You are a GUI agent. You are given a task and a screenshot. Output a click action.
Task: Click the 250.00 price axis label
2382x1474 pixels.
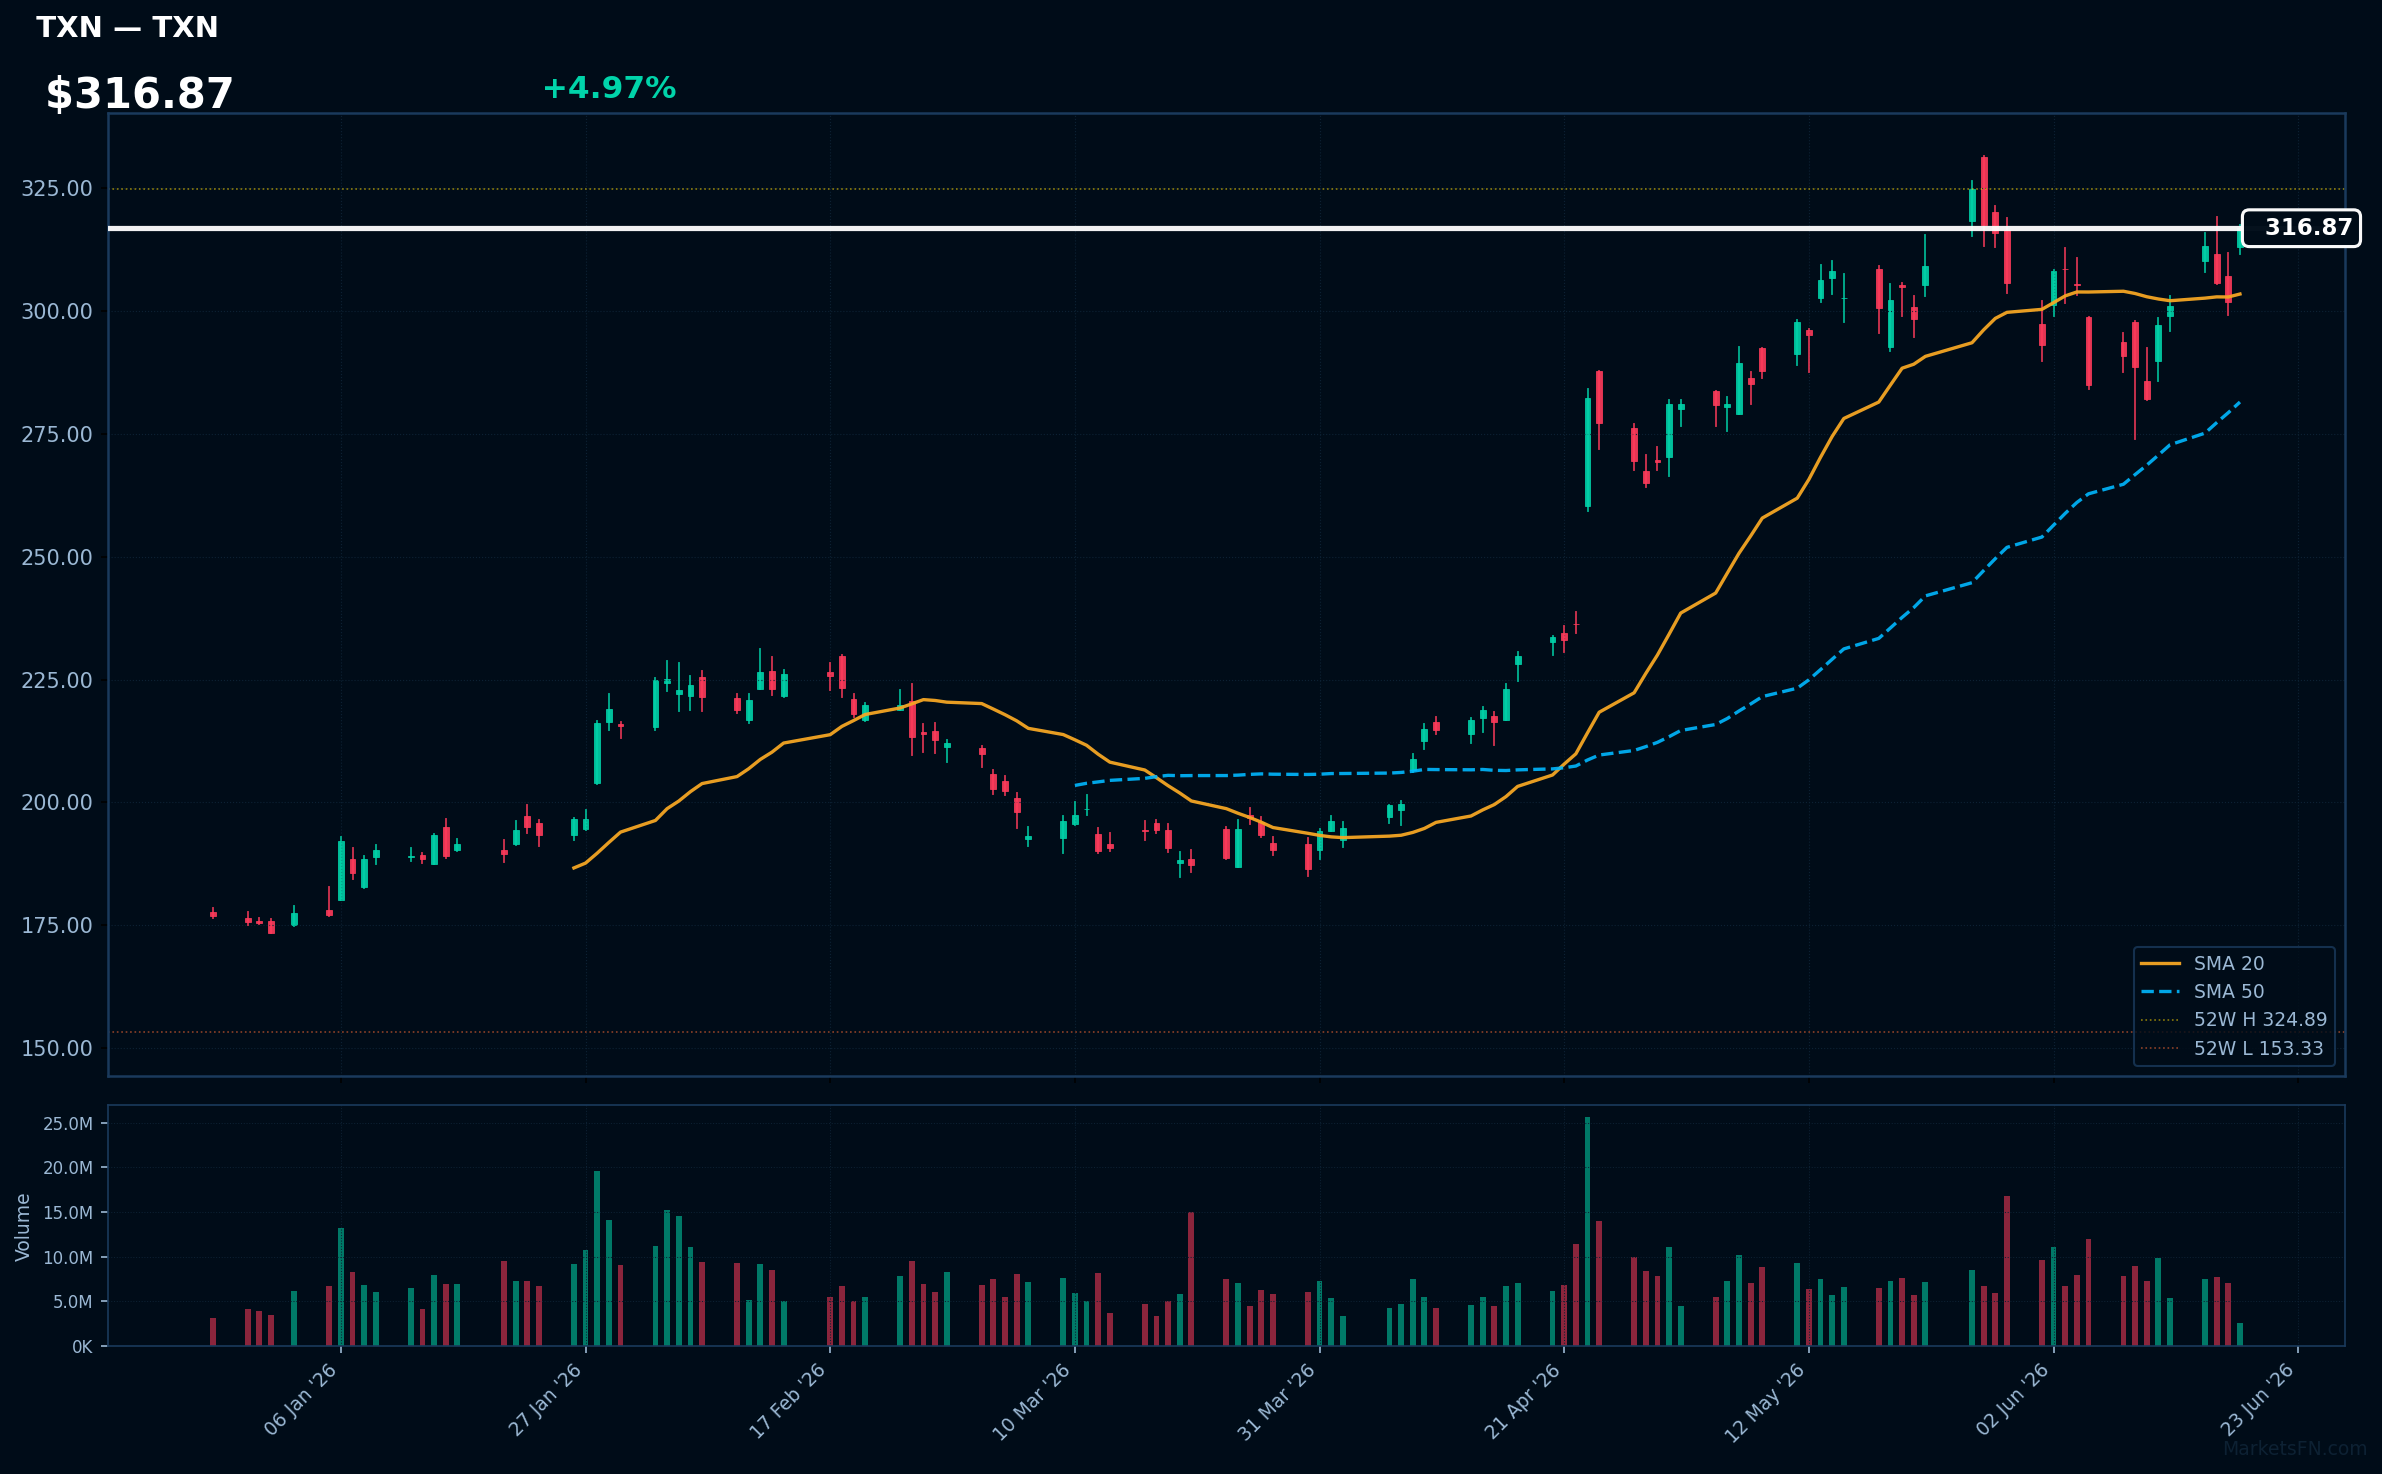tap(57, 557)
